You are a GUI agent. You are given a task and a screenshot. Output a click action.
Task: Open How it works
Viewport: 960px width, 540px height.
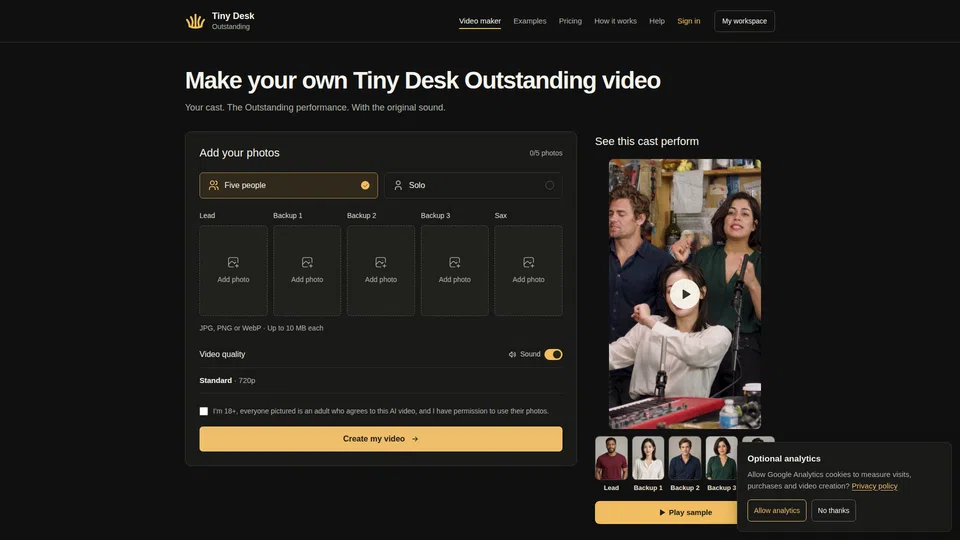615,21
